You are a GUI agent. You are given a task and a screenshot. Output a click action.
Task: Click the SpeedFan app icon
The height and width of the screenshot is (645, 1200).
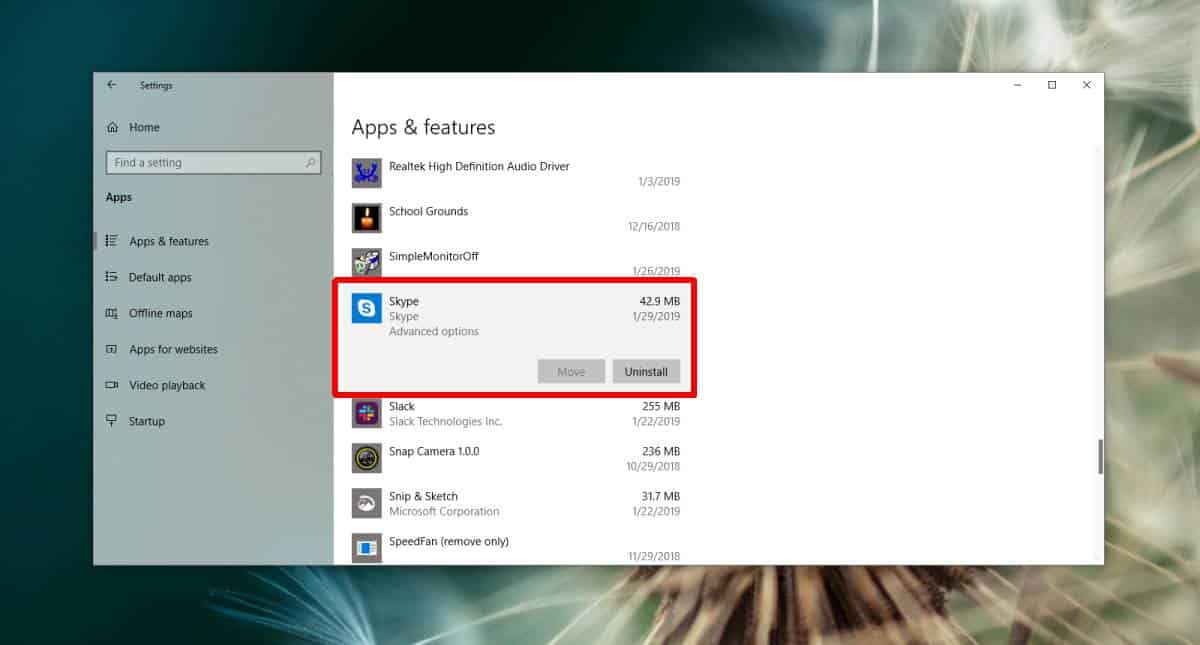pos(367,548)
